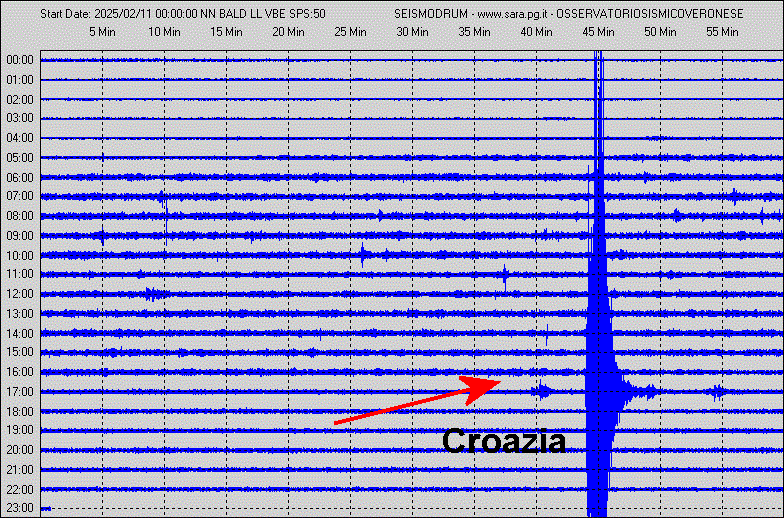Click the 5 Min axis label
The width and height of the screenshot is (784, 518).
click(x=102, y=32)
